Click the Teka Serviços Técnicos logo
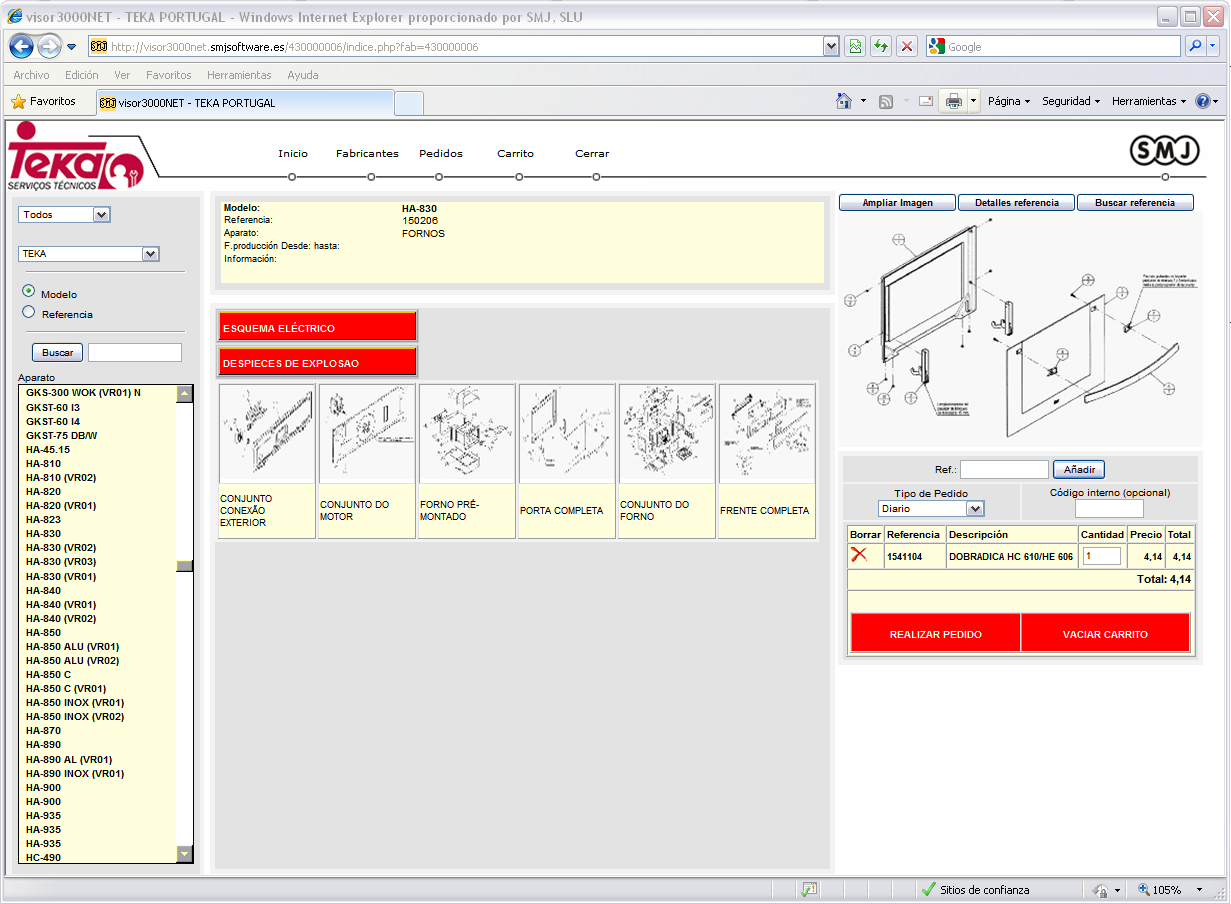 tap(76, 155)
